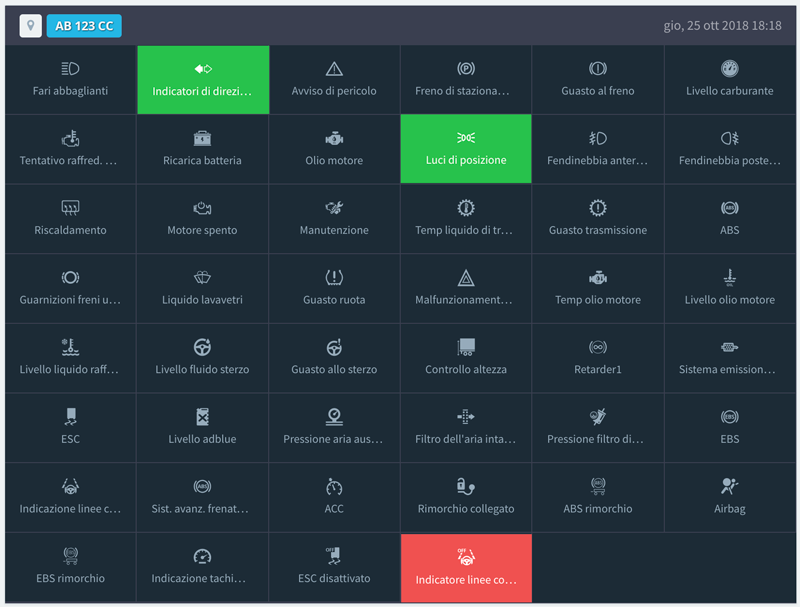Click the Fari abbaglianti high beam icon
This screenshot has height=607, width=800.
(70, 69)
